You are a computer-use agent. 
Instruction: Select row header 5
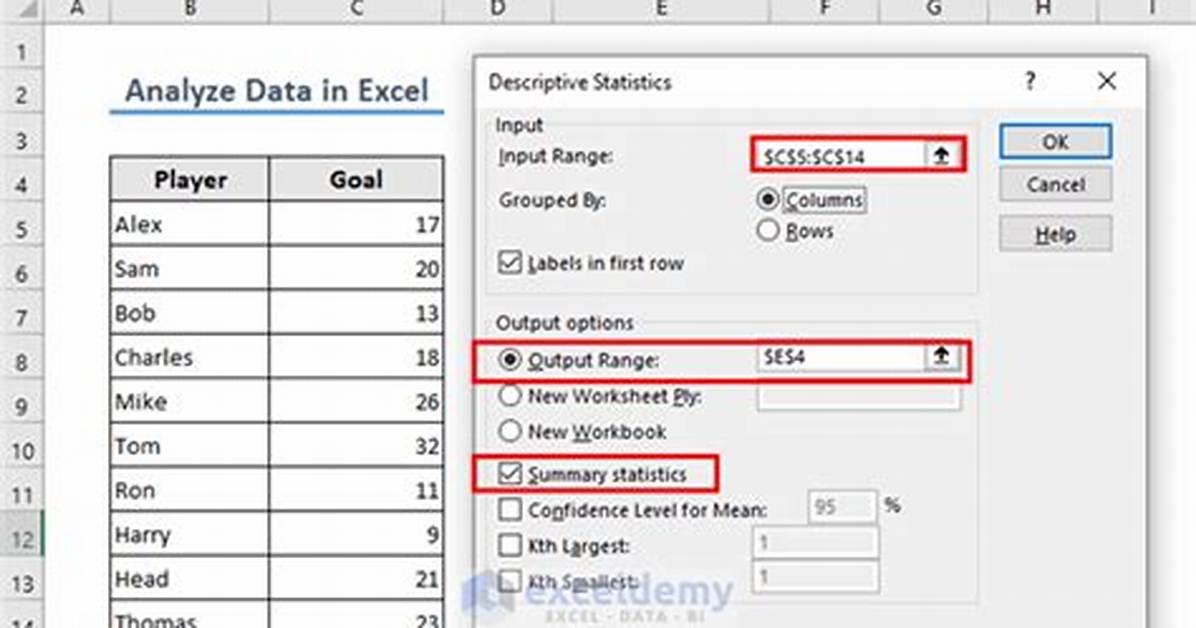[21, 228]
